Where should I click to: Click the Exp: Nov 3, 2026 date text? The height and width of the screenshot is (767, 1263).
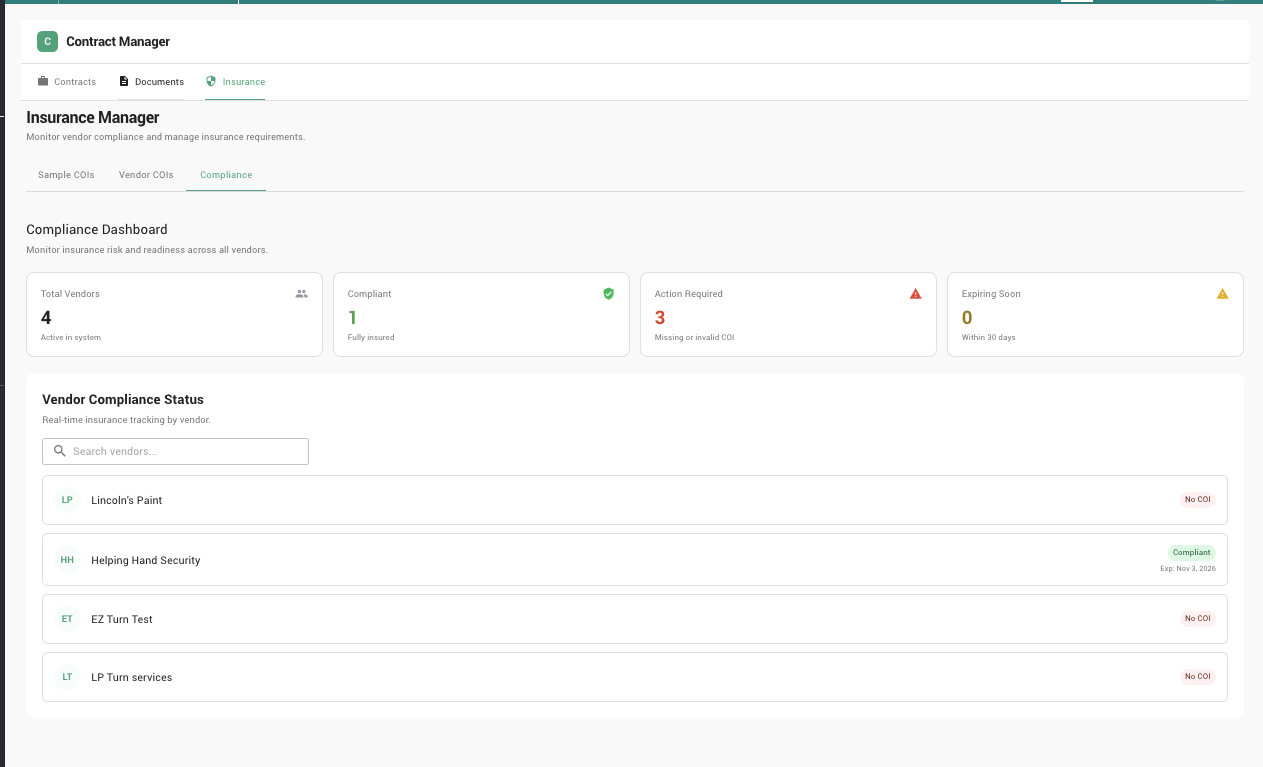pos(1188,569)
